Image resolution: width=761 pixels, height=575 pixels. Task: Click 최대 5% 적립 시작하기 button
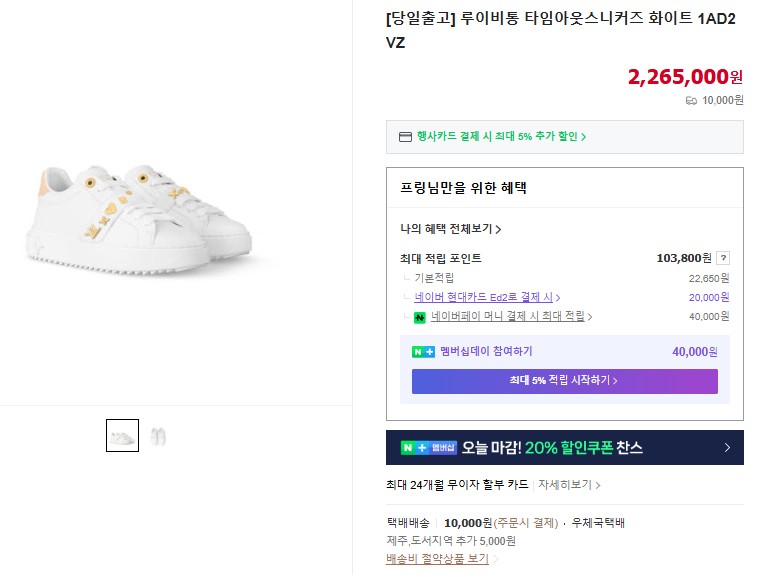(564, 381)
